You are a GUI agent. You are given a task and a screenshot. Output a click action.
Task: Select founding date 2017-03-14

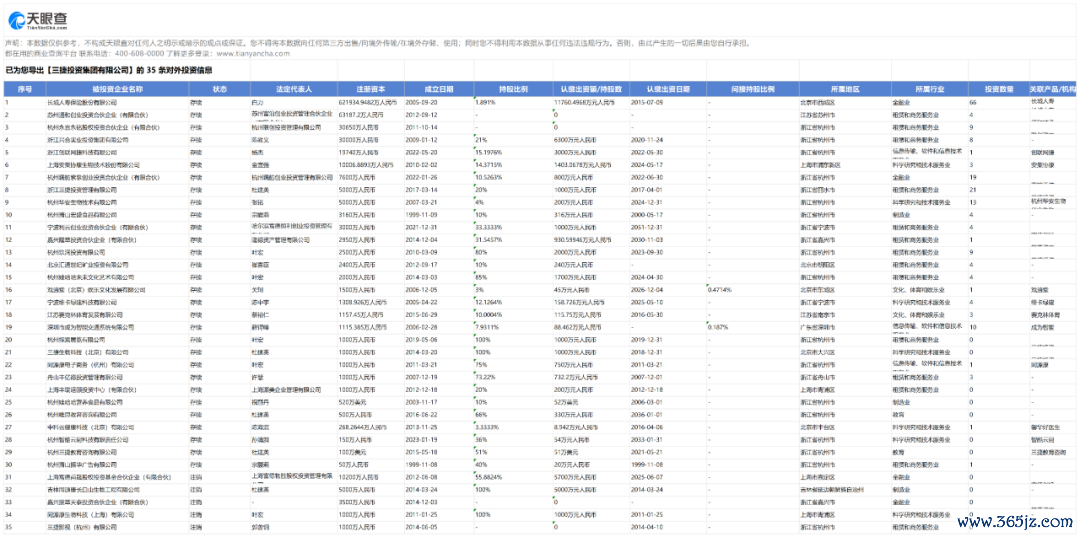(x=422, y=190)
